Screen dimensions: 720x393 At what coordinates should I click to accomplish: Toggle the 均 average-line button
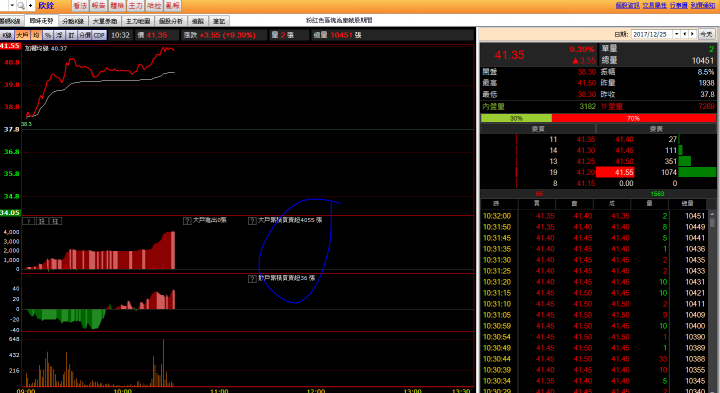coord(36,35)
